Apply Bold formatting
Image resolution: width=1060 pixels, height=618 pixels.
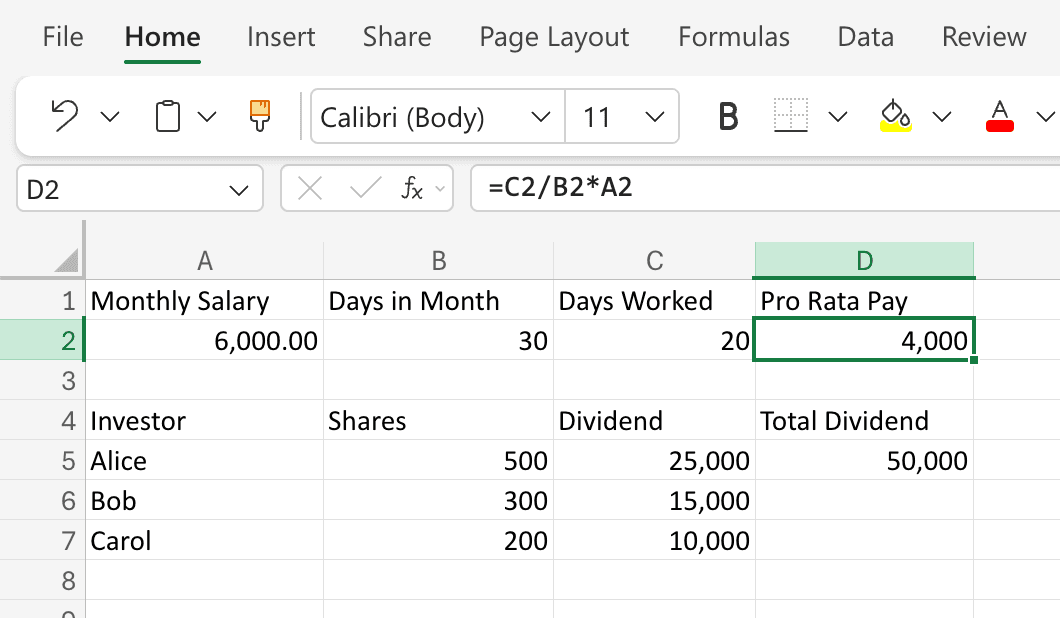point(728,115)
